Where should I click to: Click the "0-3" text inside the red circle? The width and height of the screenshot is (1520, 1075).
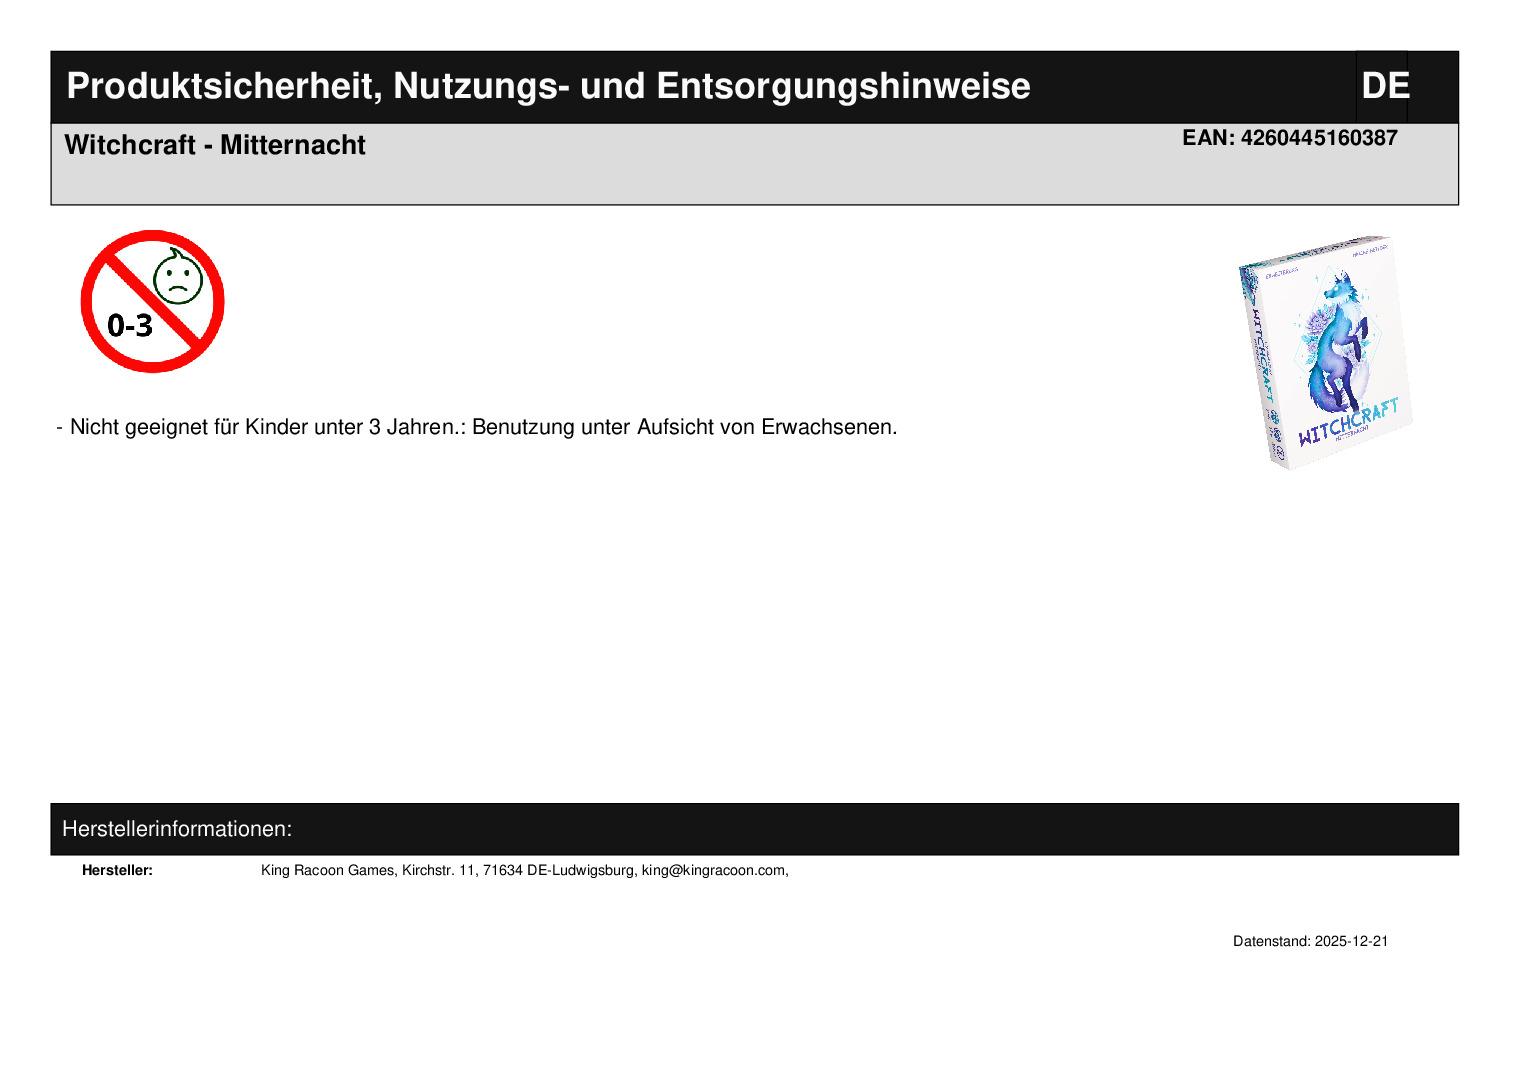coord(130,325)
